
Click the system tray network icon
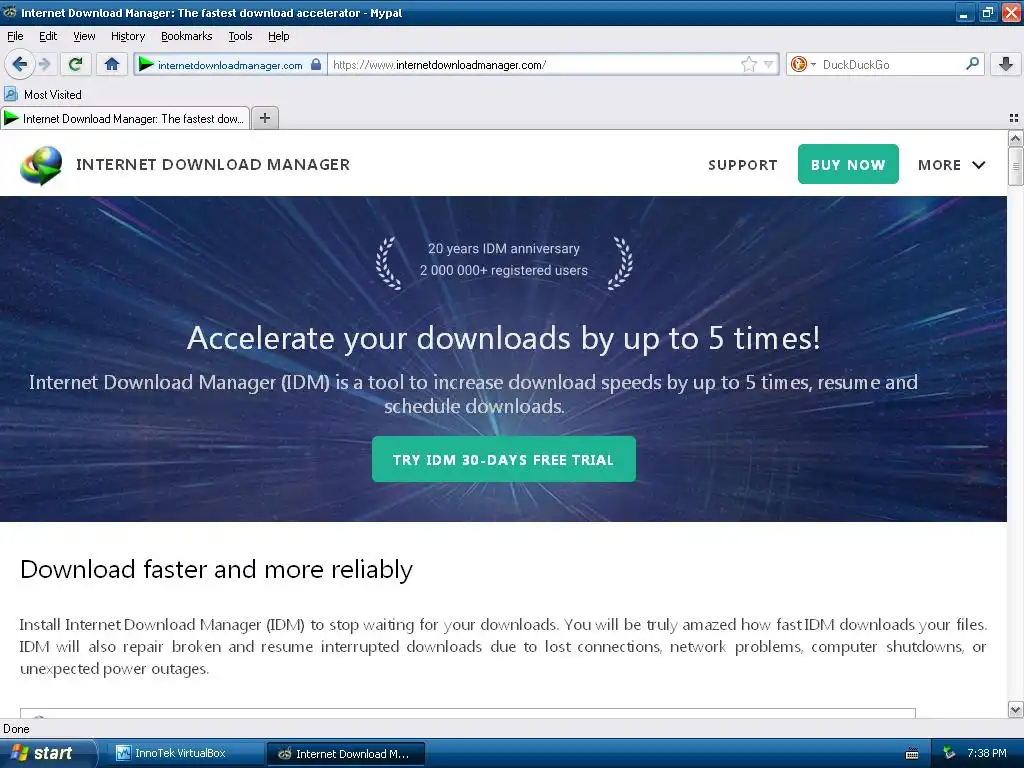pos(949,754)
